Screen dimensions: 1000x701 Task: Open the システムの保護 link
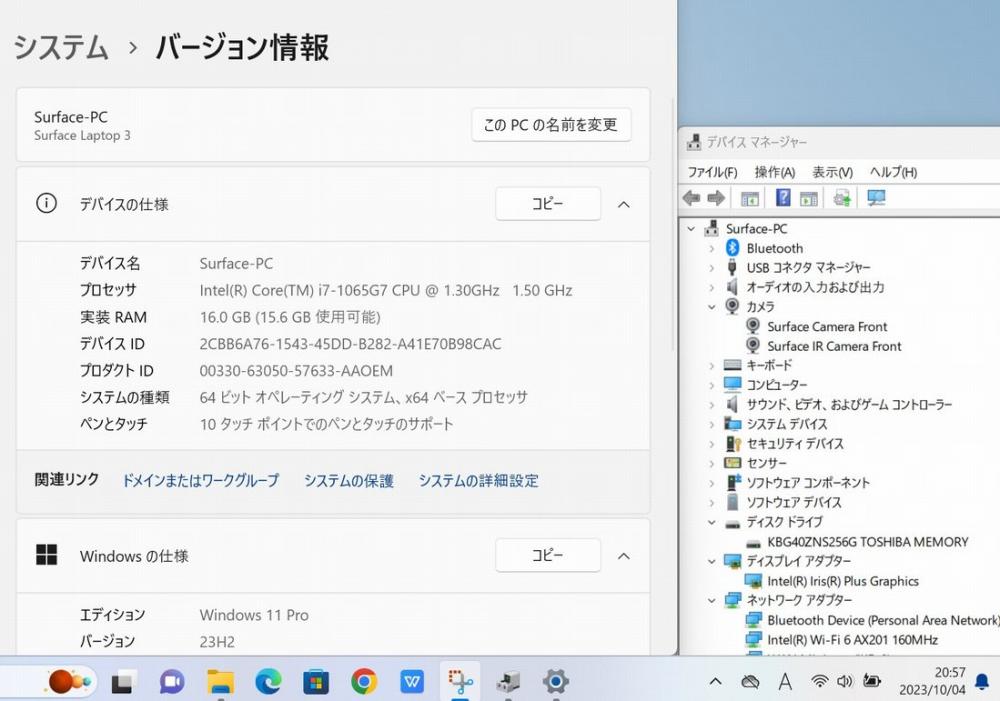point(349,480)
